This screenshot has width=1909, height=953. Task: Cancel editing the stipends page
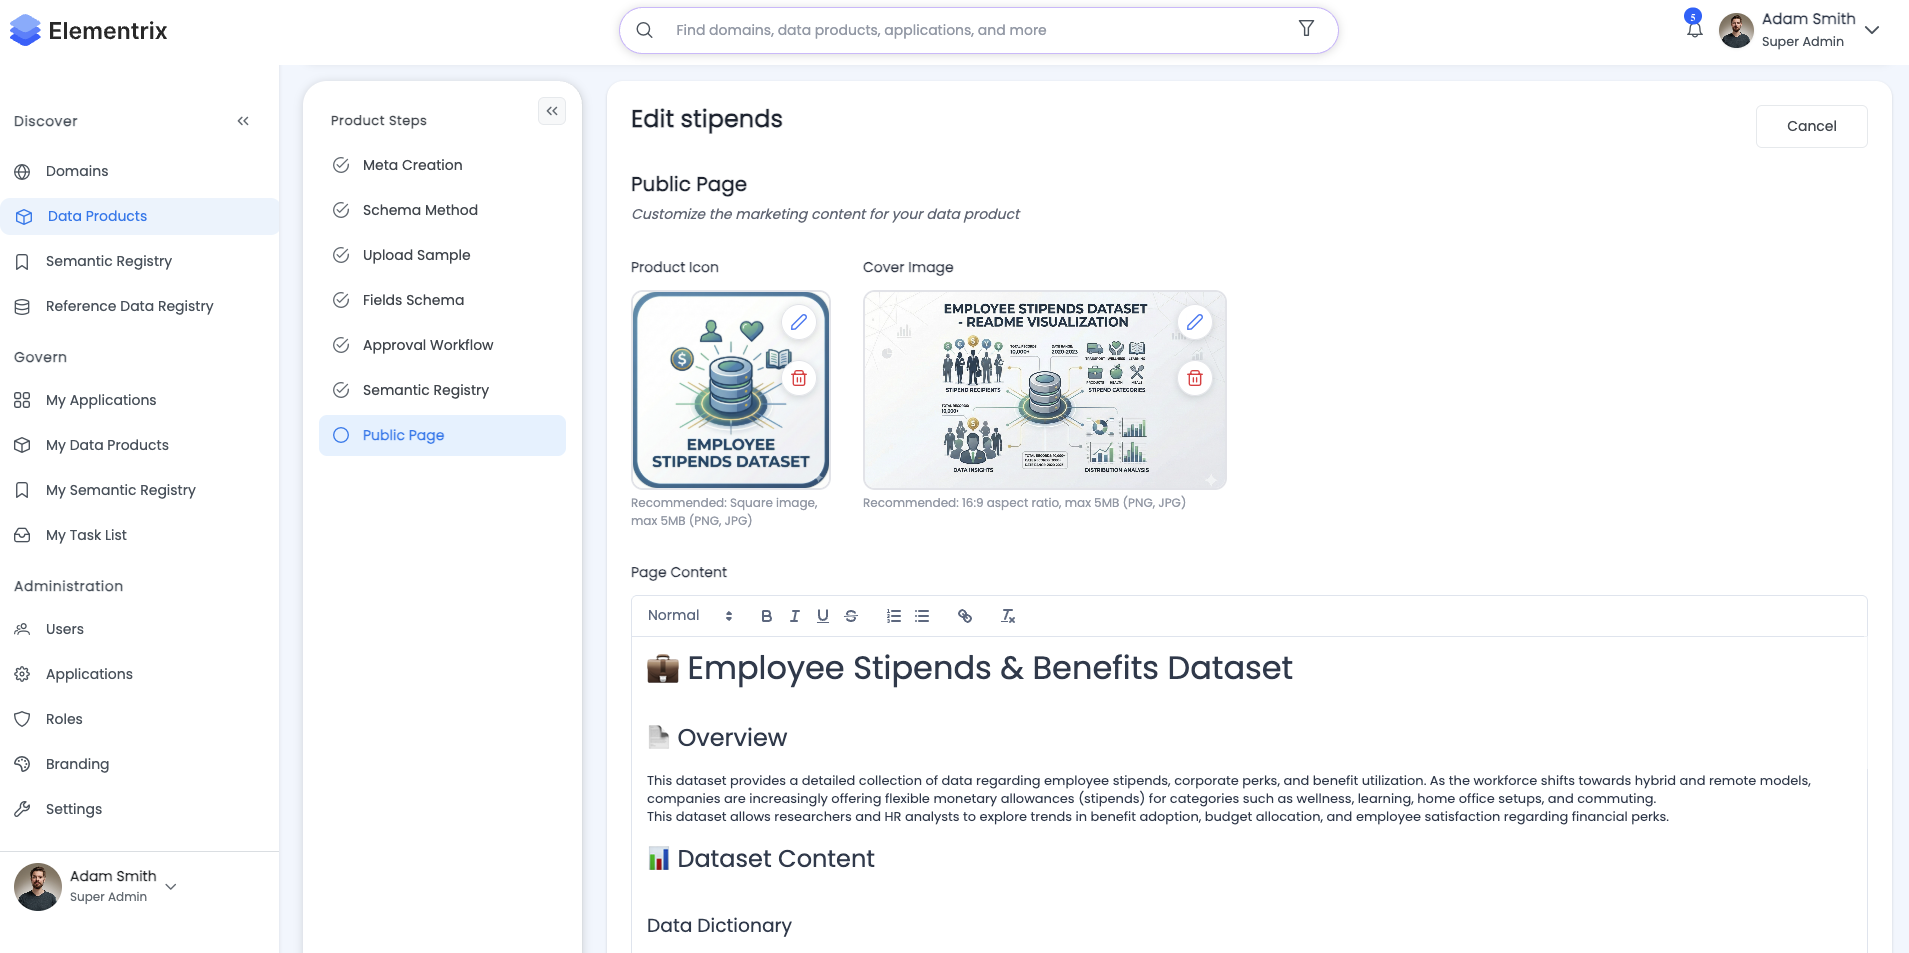coord(1811,126)
